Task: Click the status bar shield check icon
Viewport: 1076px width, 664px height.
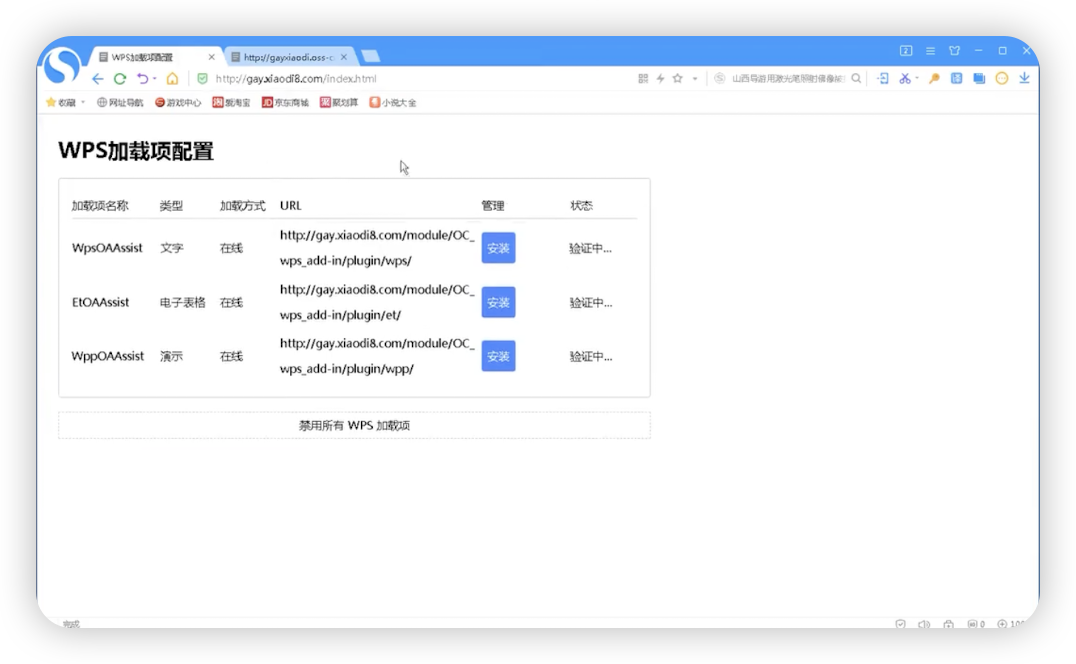Action: [x=900, y=624]
